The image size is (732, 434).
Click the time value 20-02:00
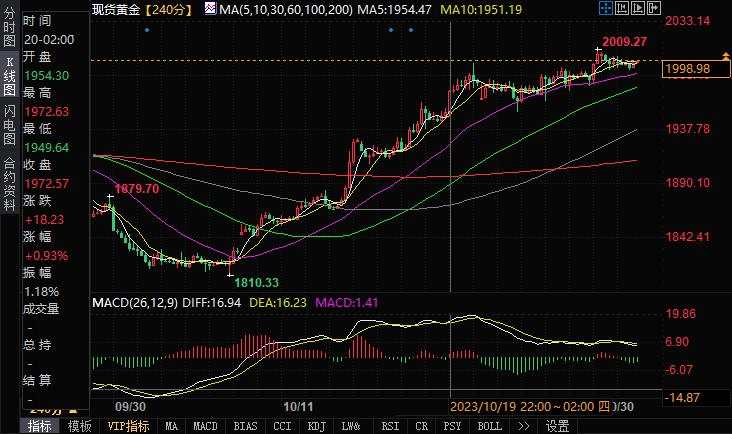point(49,40)
